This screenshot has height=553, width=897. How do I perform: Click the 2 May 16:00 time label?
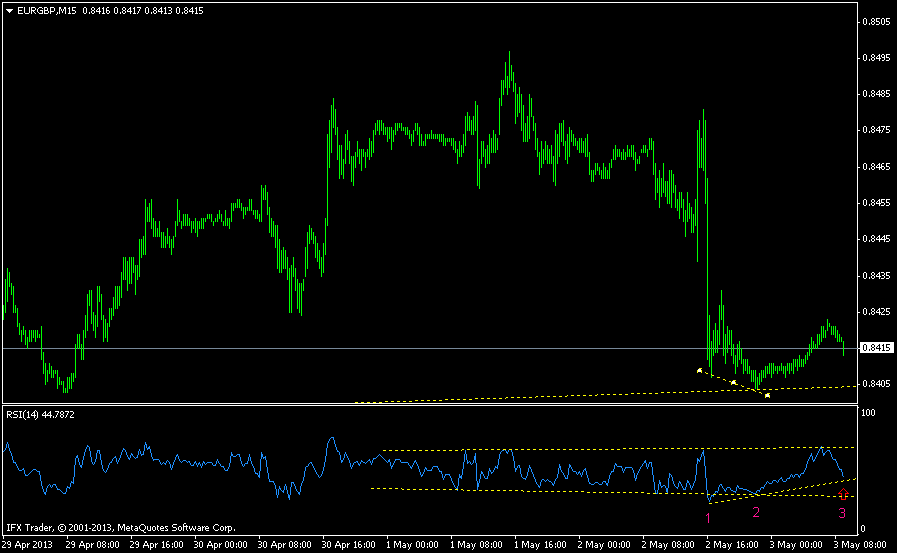click(x=732, y=545)
